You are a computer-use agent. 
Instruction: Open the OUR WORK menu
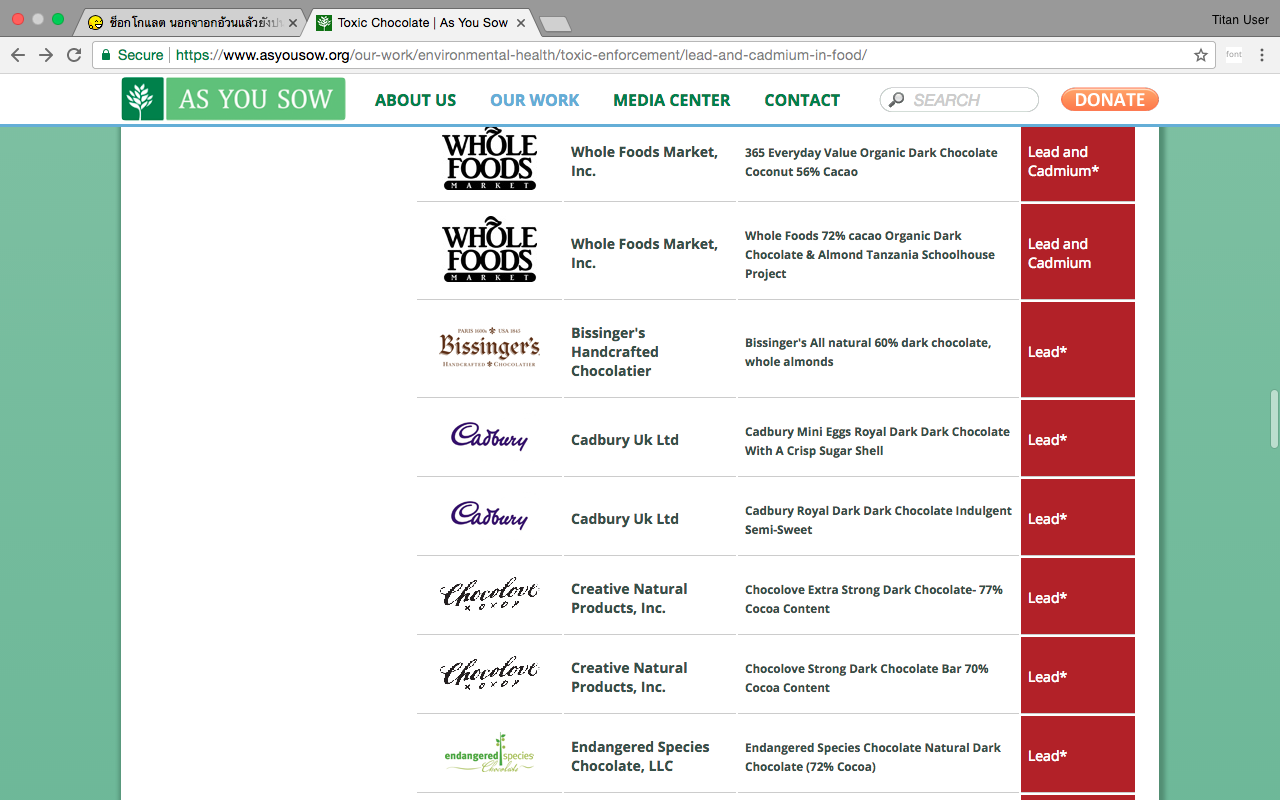(535, 100)
